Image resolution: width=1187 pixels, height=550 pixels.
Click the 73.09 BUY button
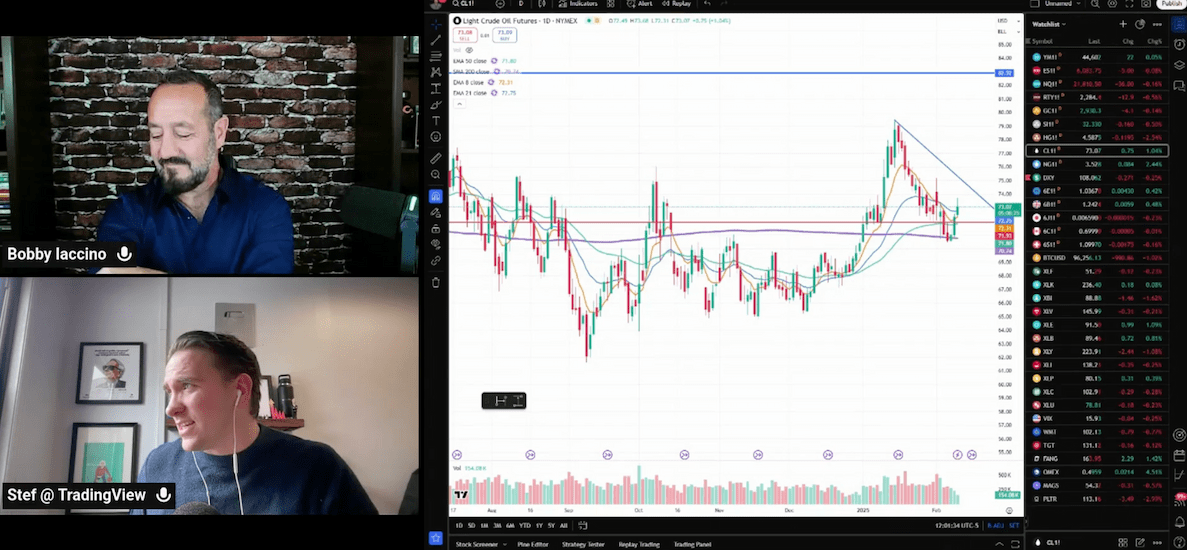503,36
